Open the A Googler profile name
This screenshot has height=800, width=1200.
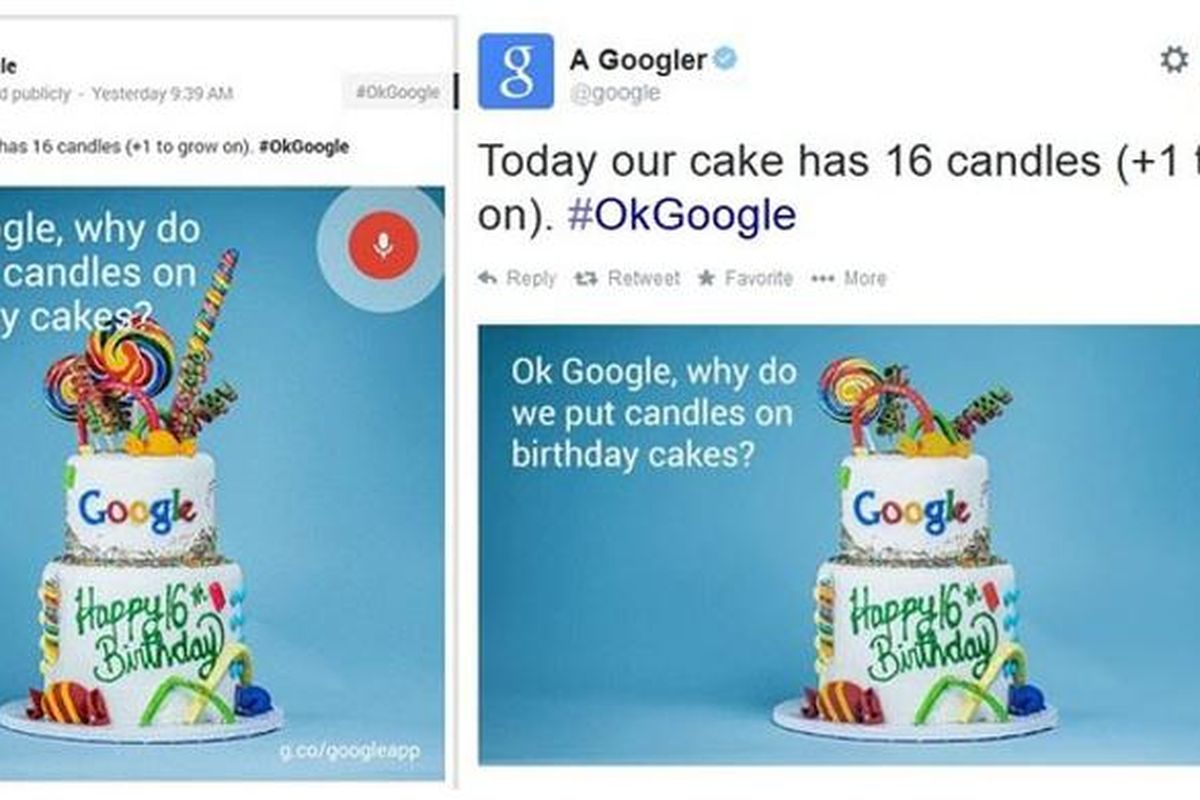pyautogui.click(x=638, y=59)
